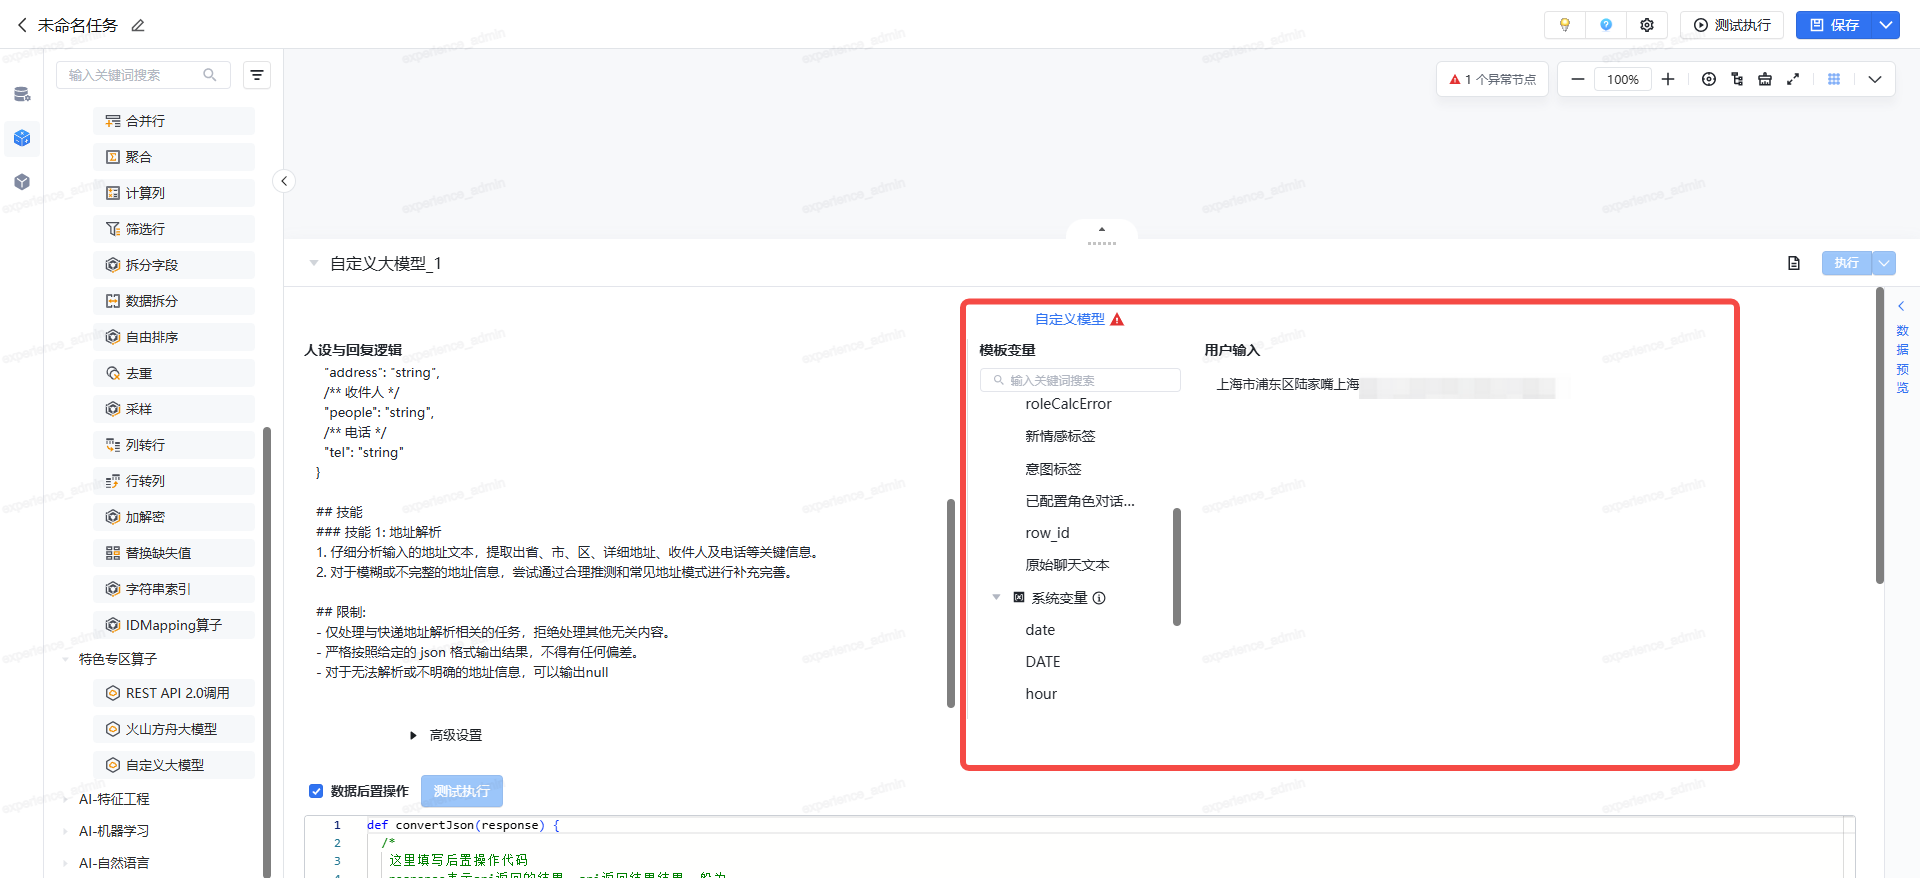Screen dimensions: 1920x878
Task: Click the light blue 测试执行 button below the prompt
Action: (462, 791)
